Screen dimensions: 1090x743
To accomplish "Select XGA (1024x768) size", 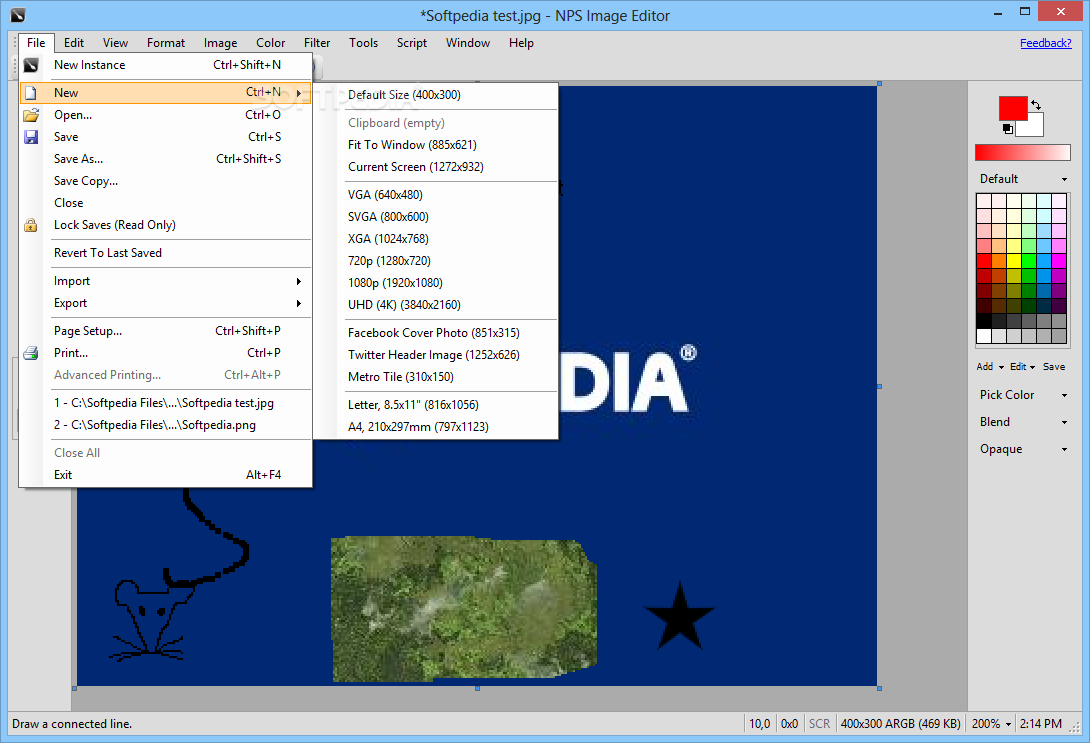I will click(436, 238).
